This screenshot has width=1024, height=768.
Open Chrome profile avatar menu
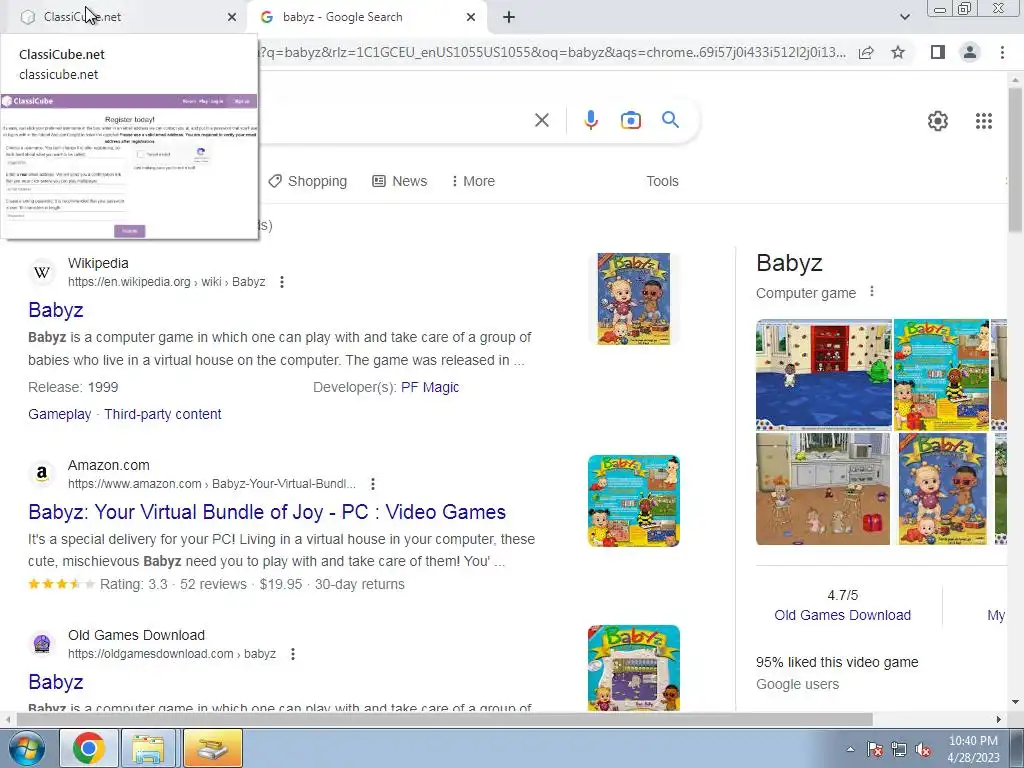coord(970,52)
